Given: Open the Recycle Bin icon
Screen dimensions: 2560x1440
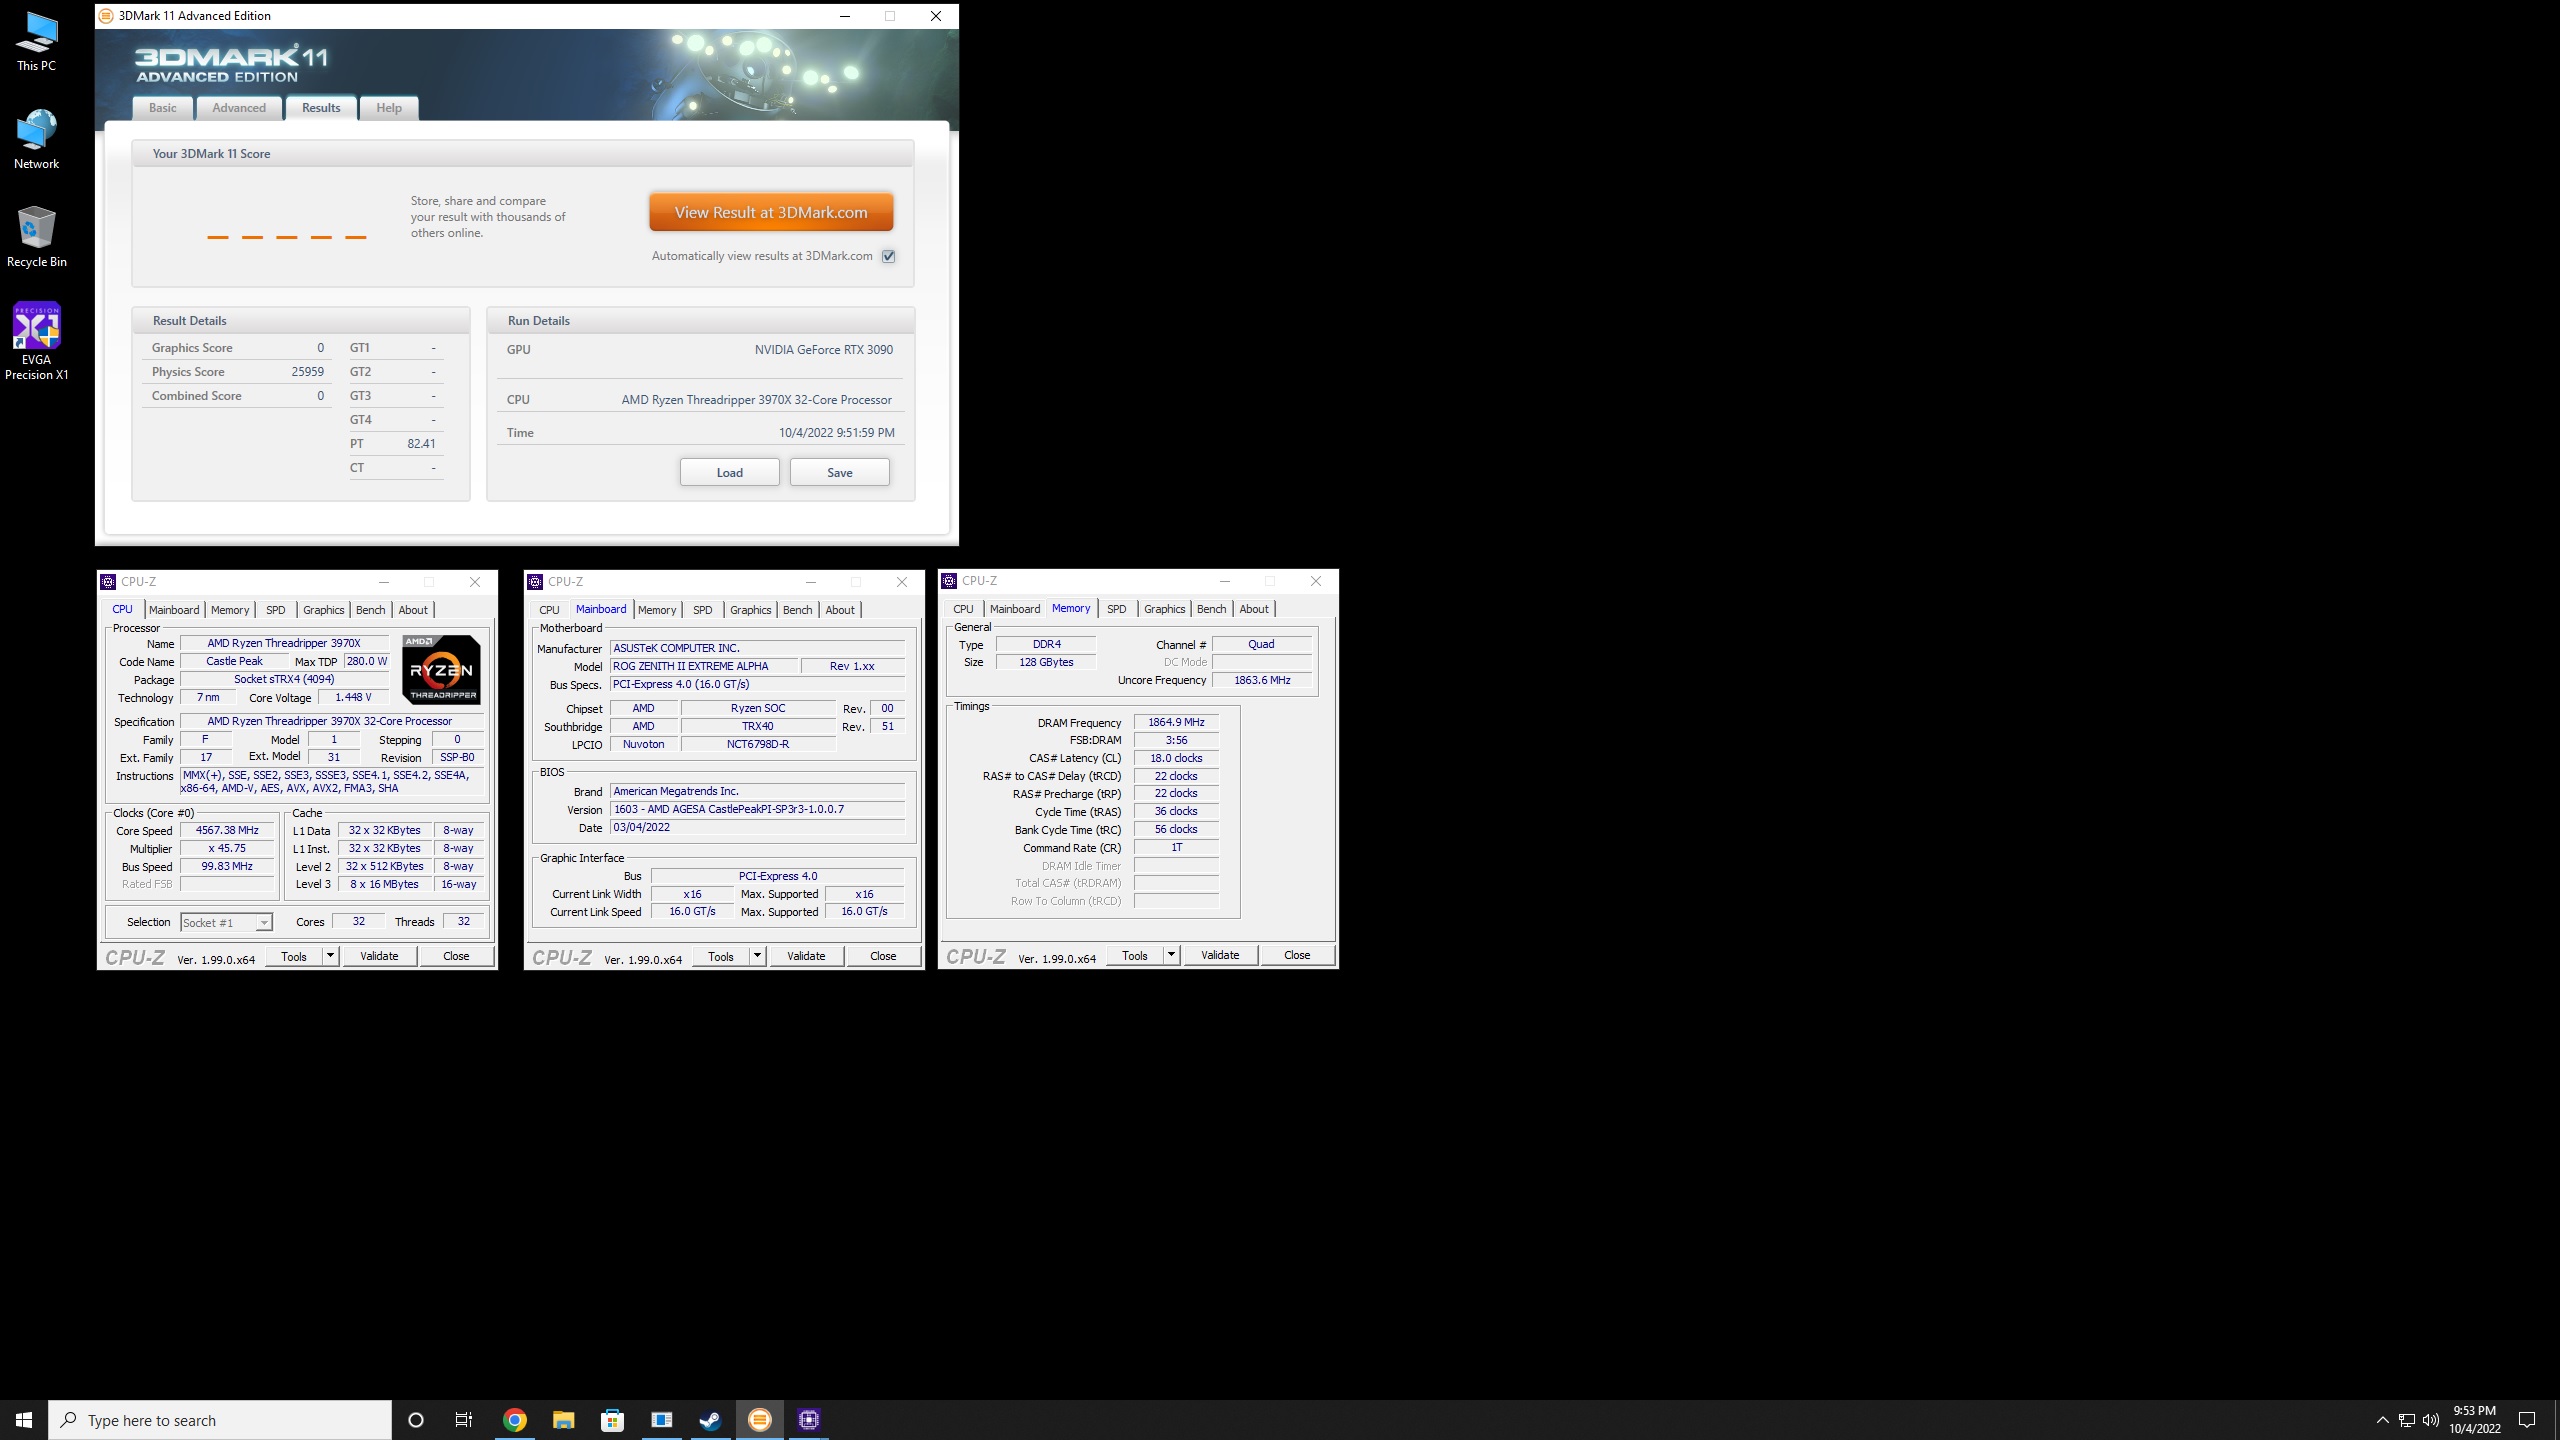Looking at the screenshot, I should [36, 238].
